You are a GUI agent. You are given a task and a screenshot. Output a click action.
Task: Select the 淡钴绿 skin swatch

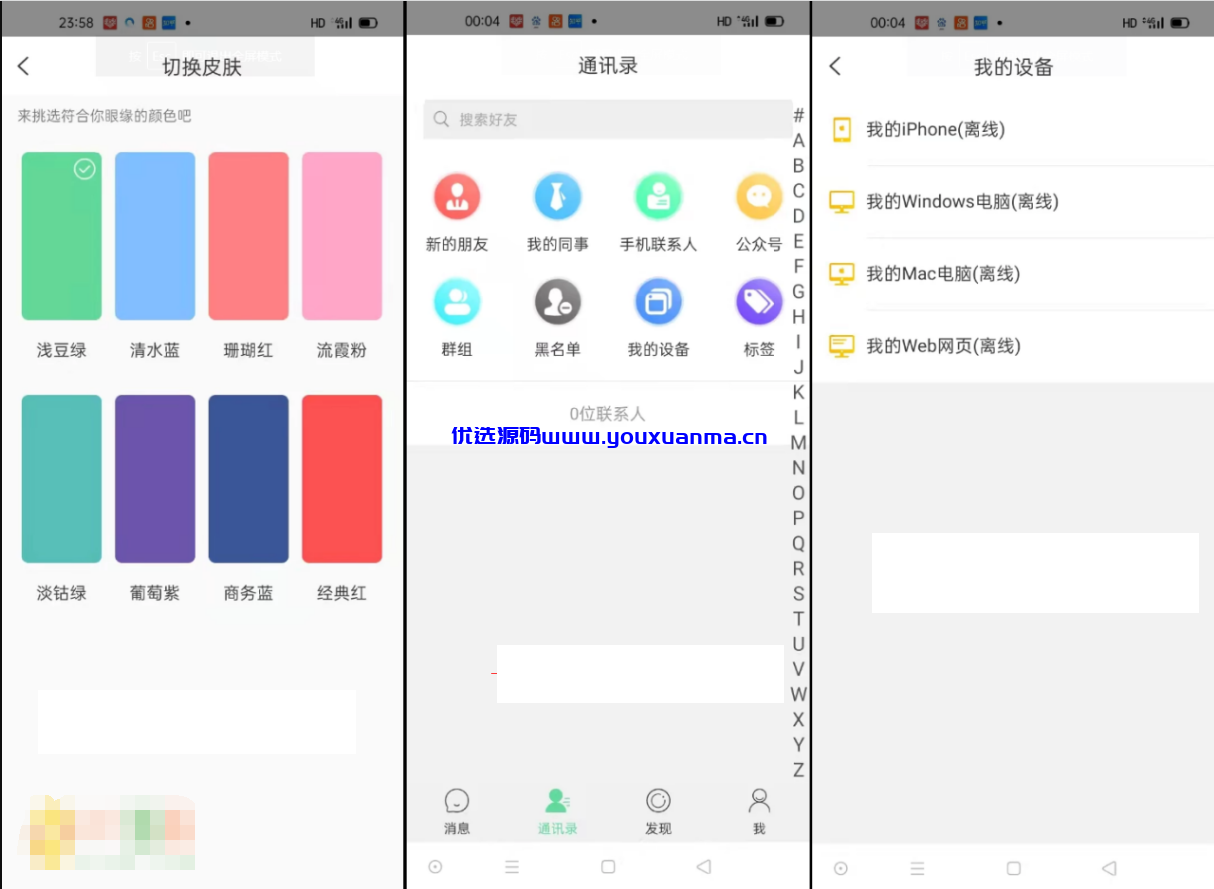(62, 479)
